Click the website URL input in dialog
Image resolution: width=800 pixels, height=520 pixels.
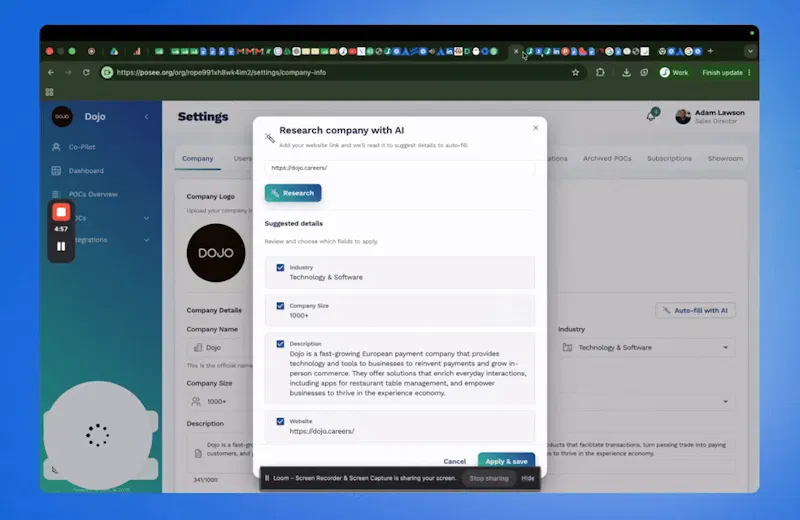coord(400,167)
